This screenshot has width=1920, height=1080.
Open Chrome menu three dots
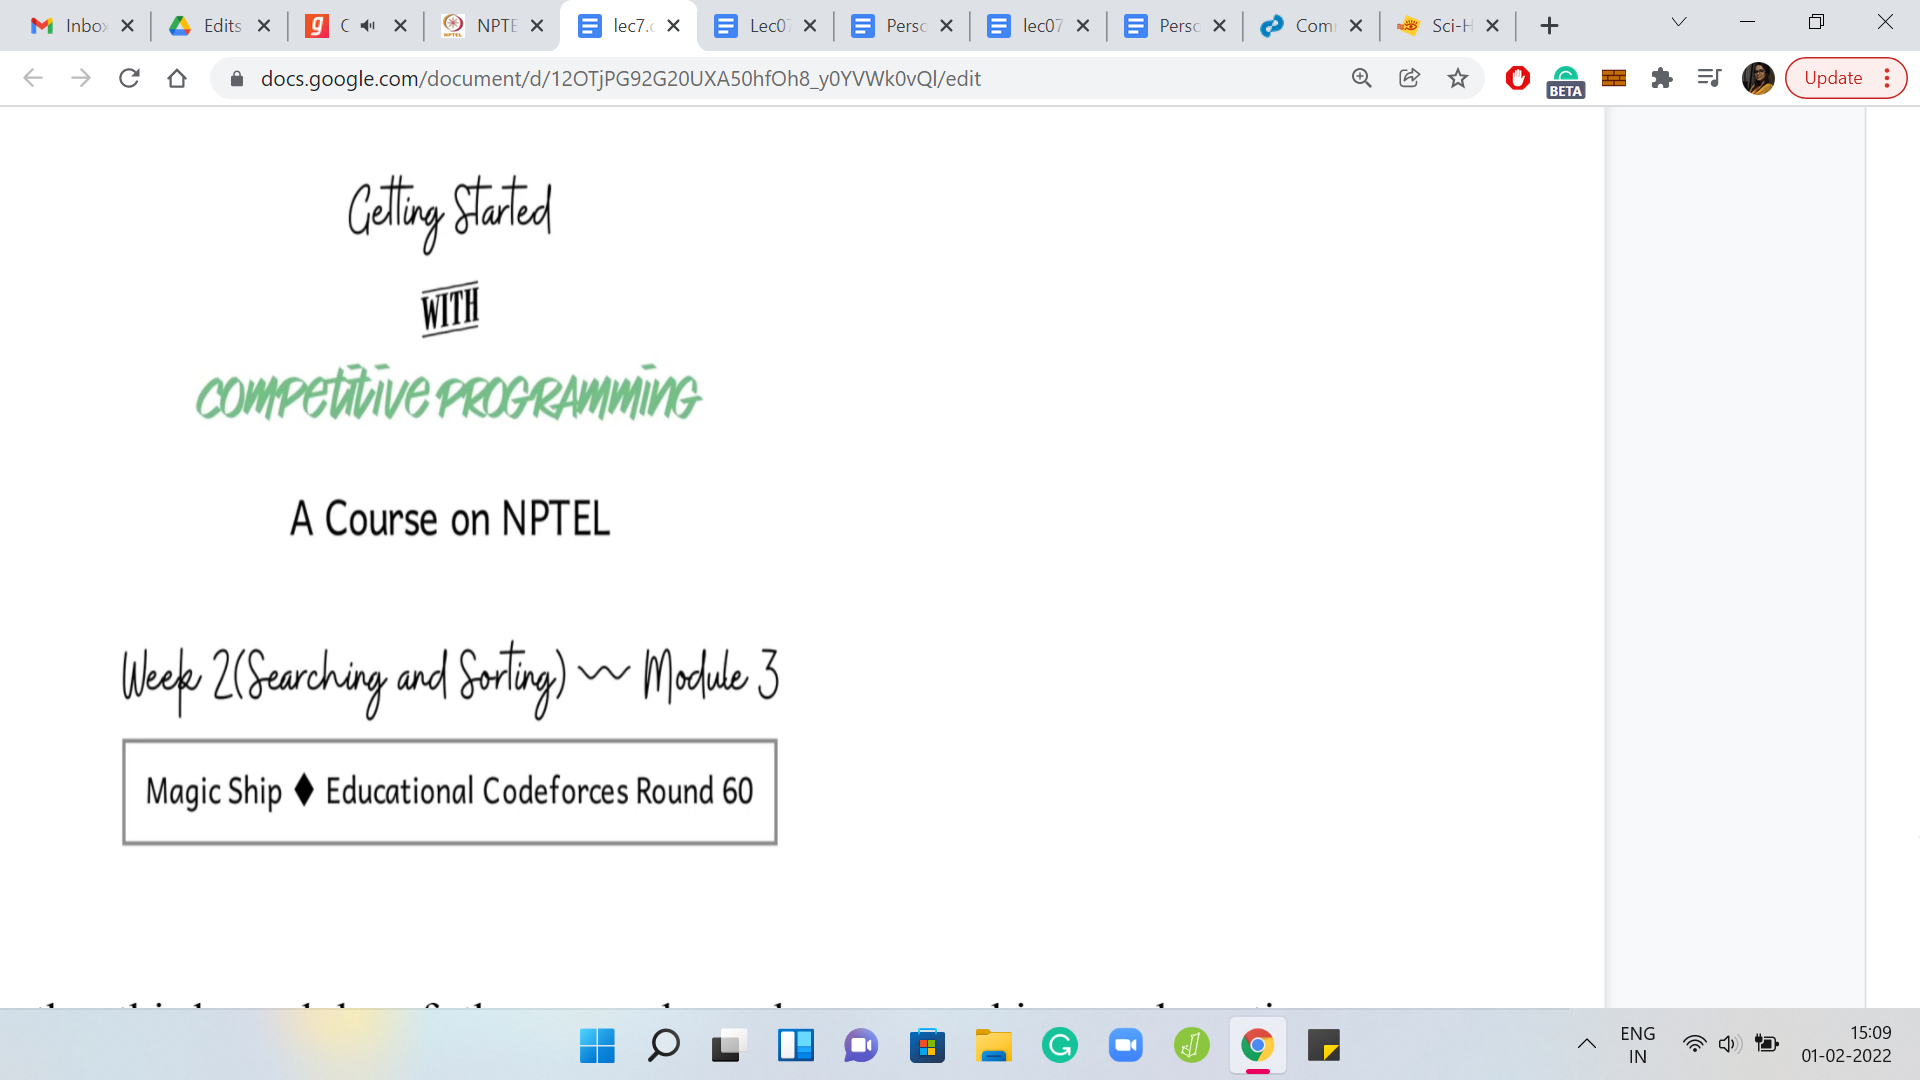(1887, 78)
